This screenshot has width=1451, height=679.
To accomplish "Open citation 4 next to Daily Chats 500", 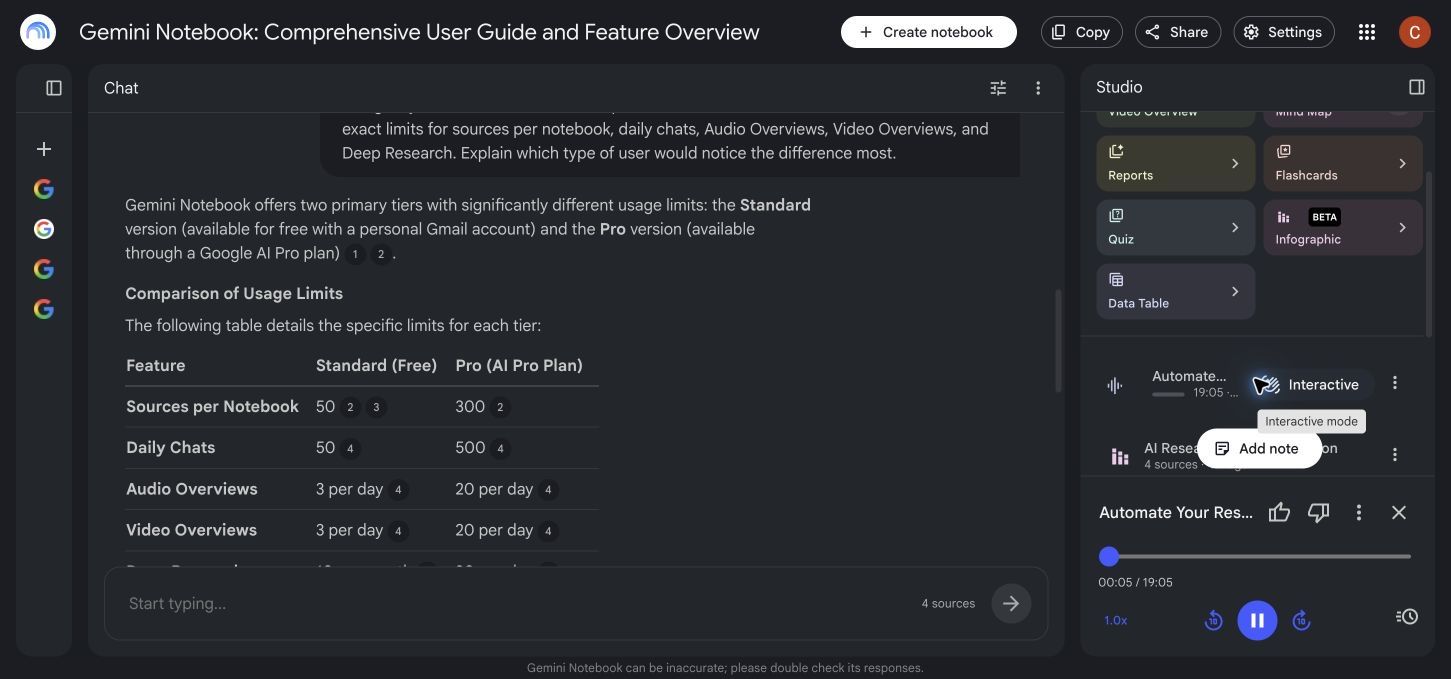I will pyautogui.click(x=501, y=448).
